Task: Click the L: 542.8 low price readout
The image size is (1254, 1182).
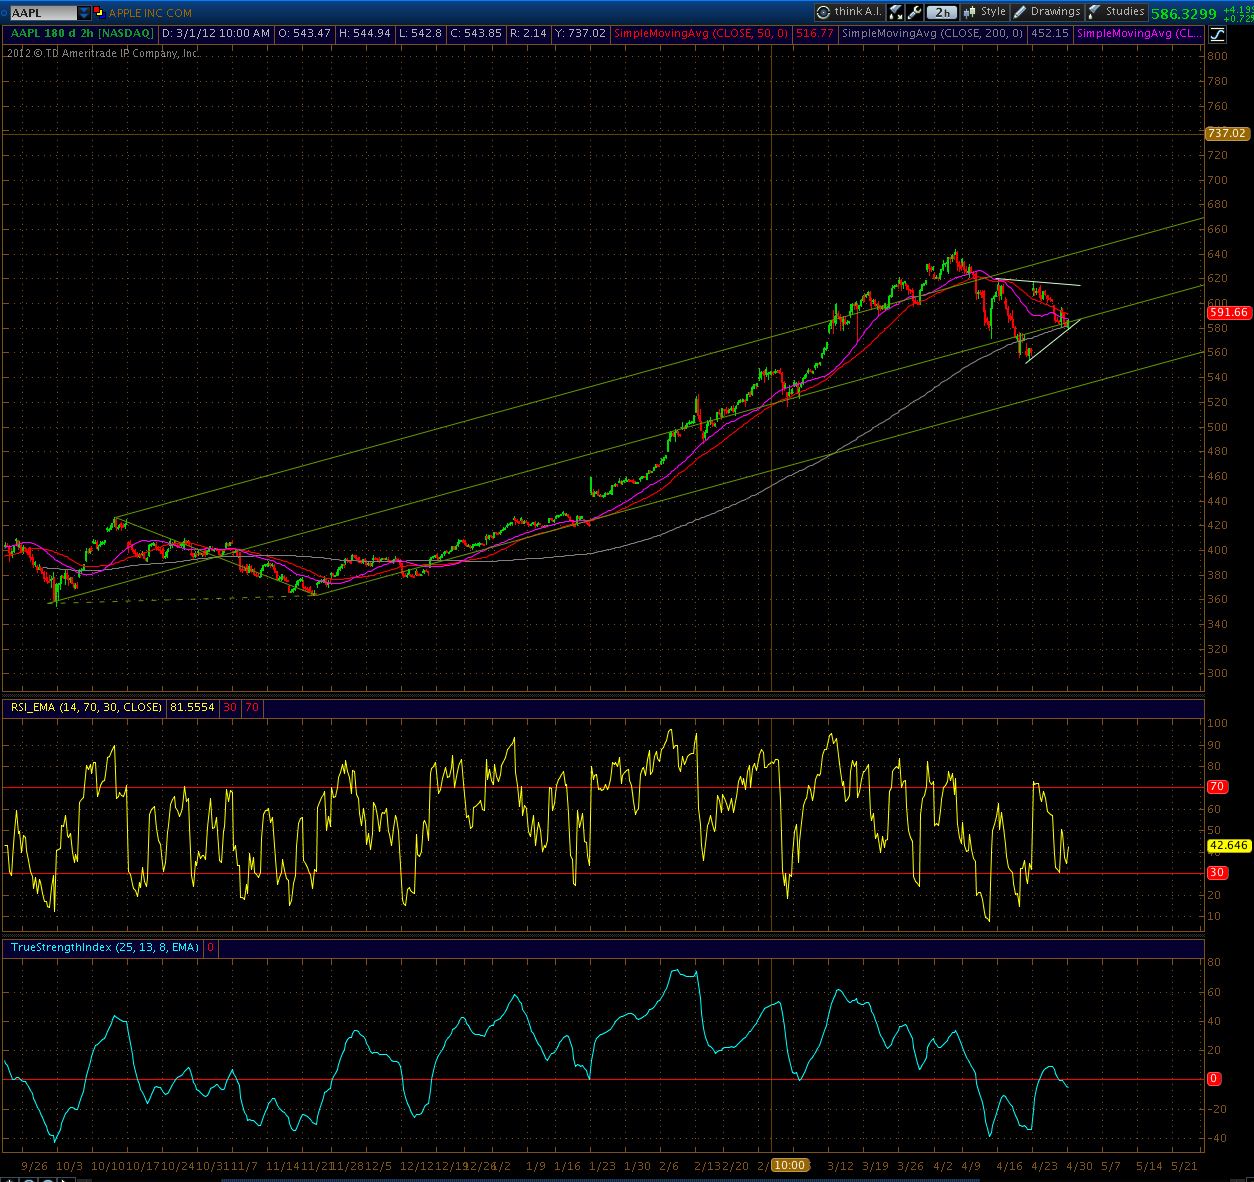Action: point(420,34)
